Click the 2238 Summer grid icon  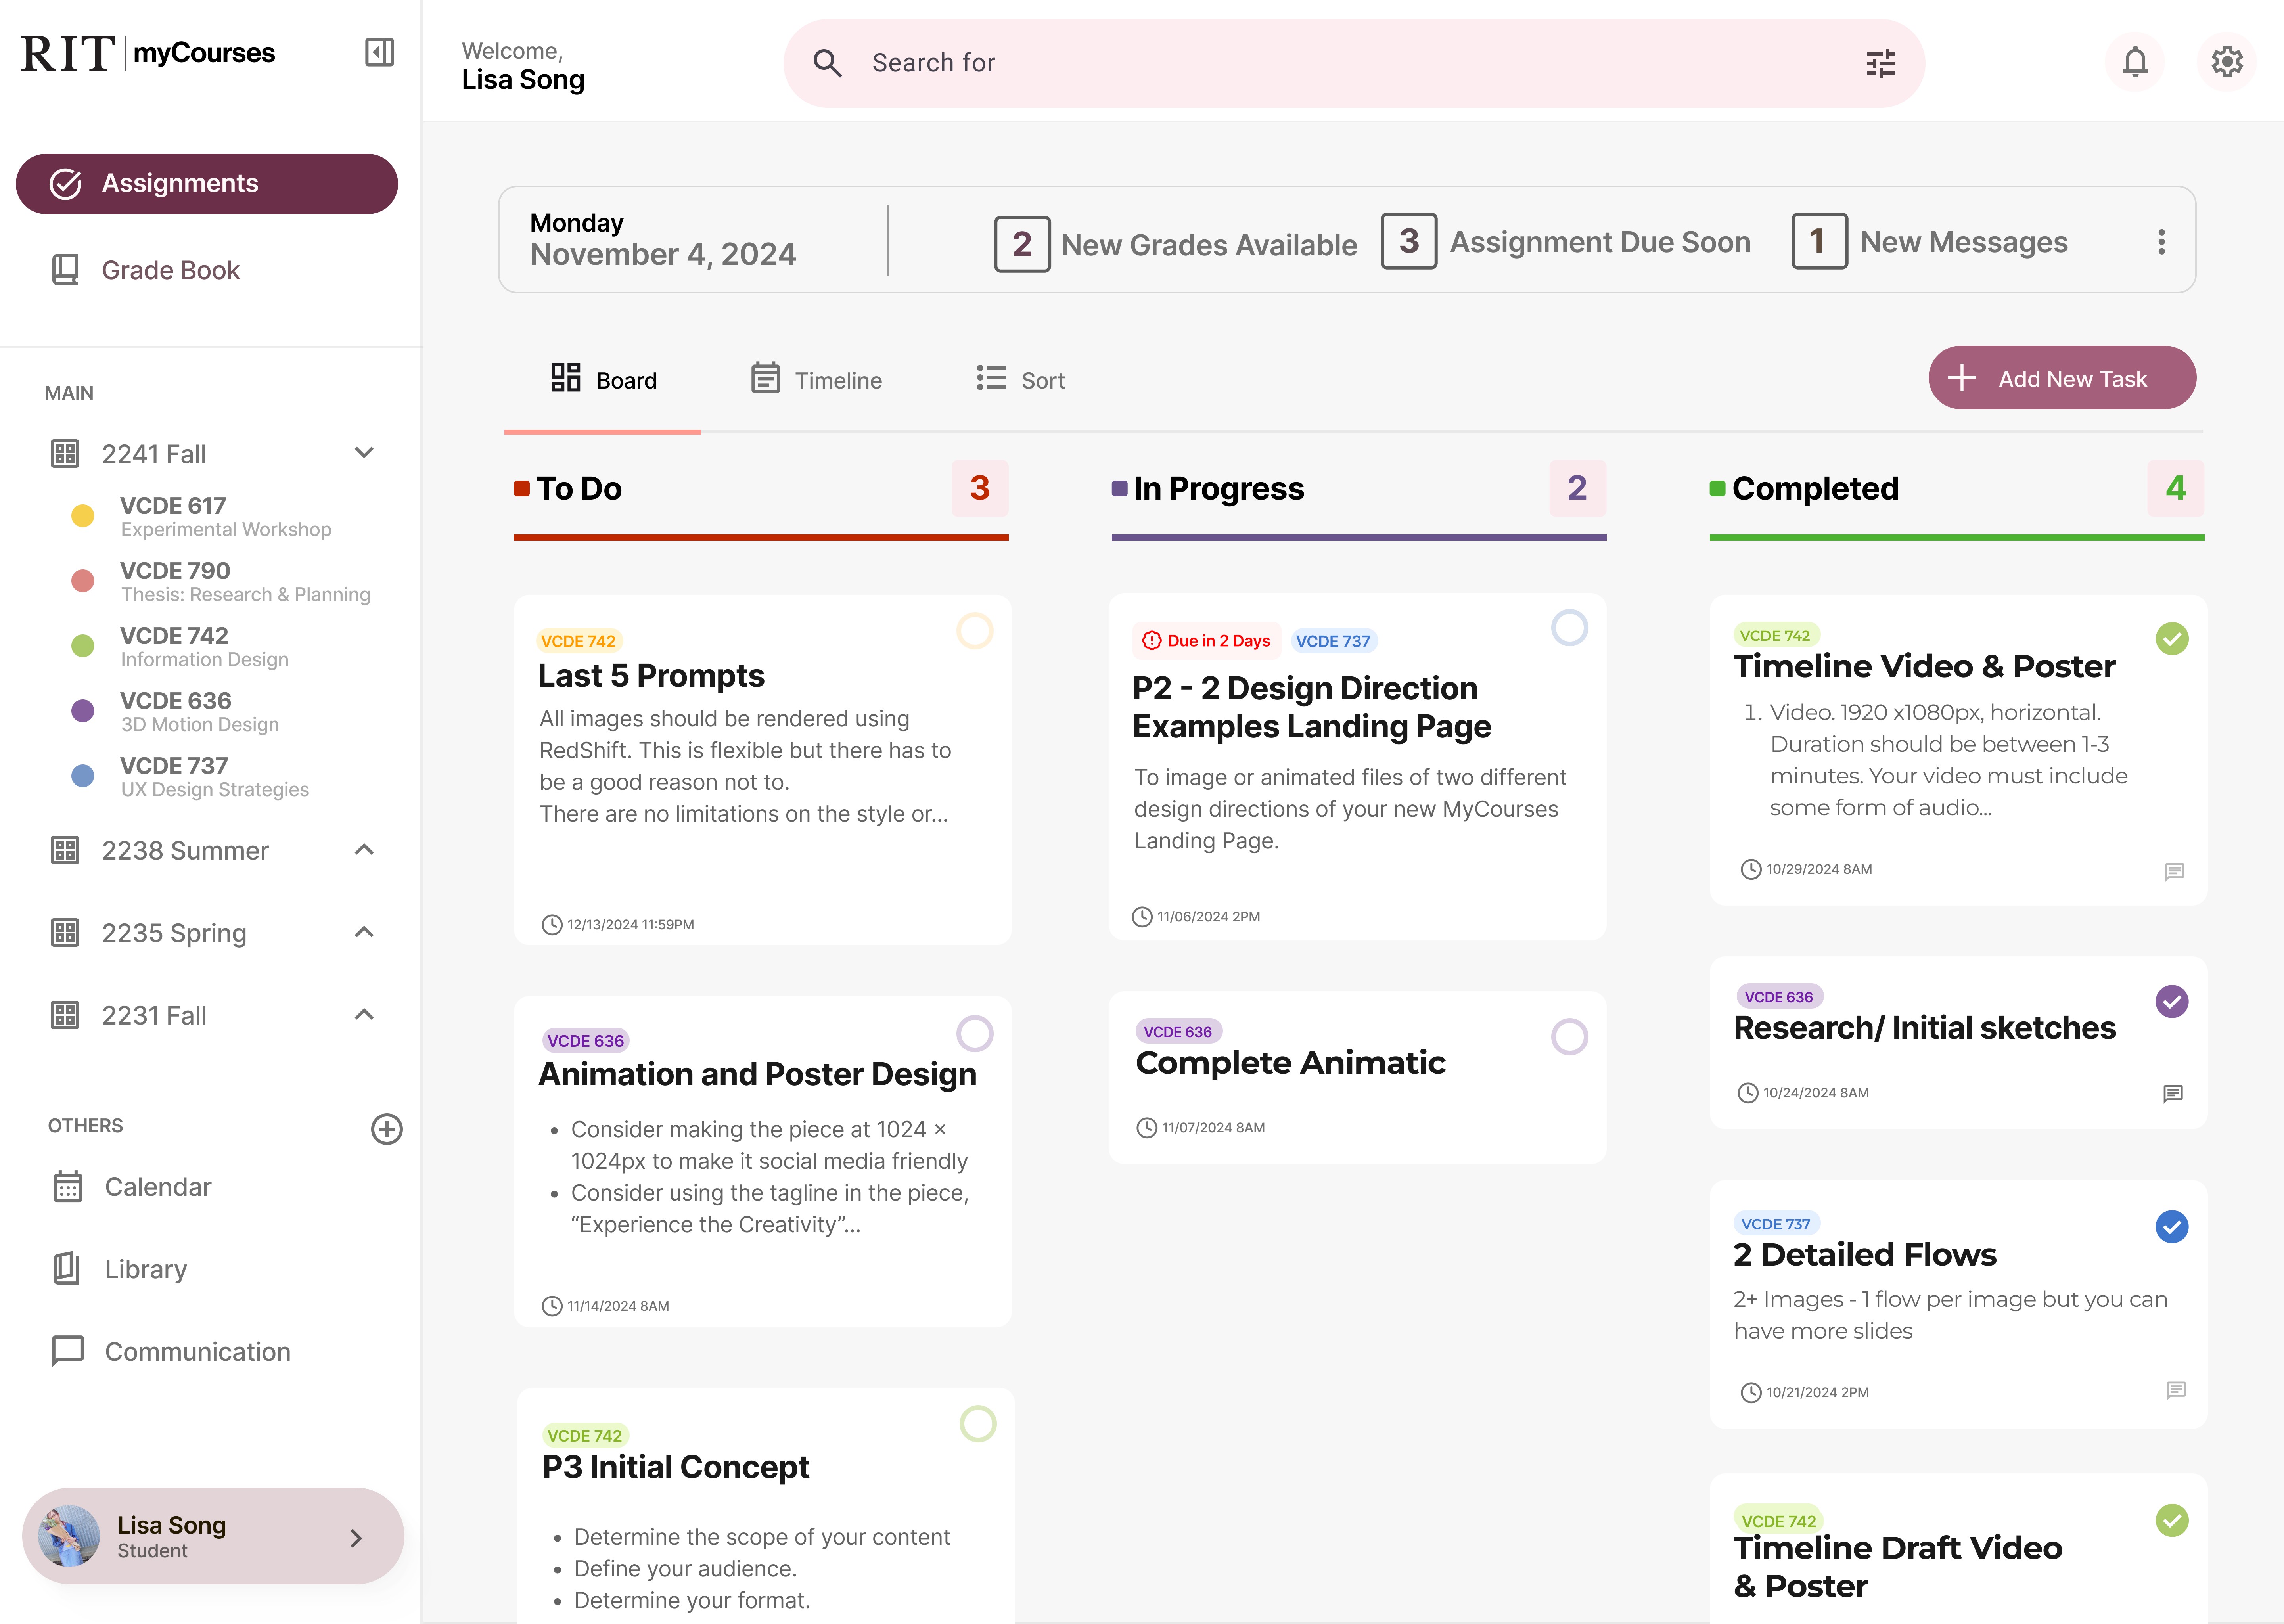click(65, 851)
